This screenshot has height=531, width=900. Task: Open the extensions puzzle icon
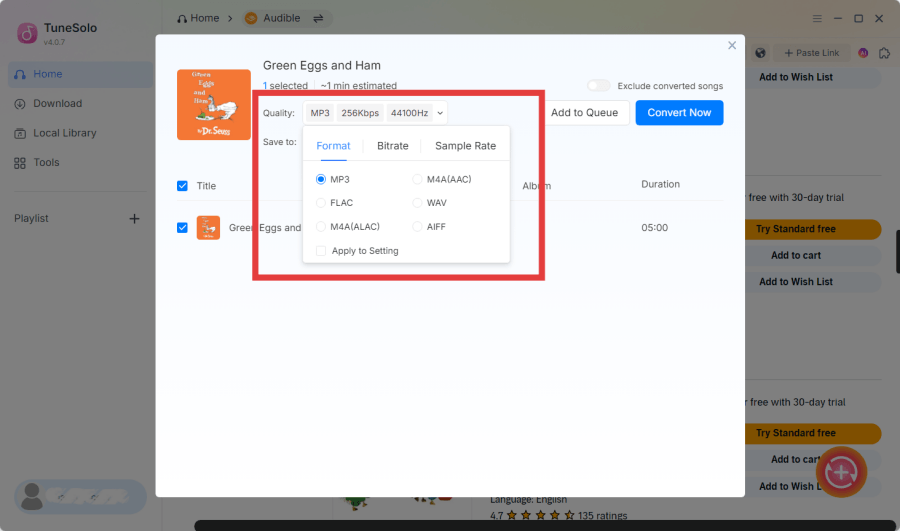coord(885,53)
